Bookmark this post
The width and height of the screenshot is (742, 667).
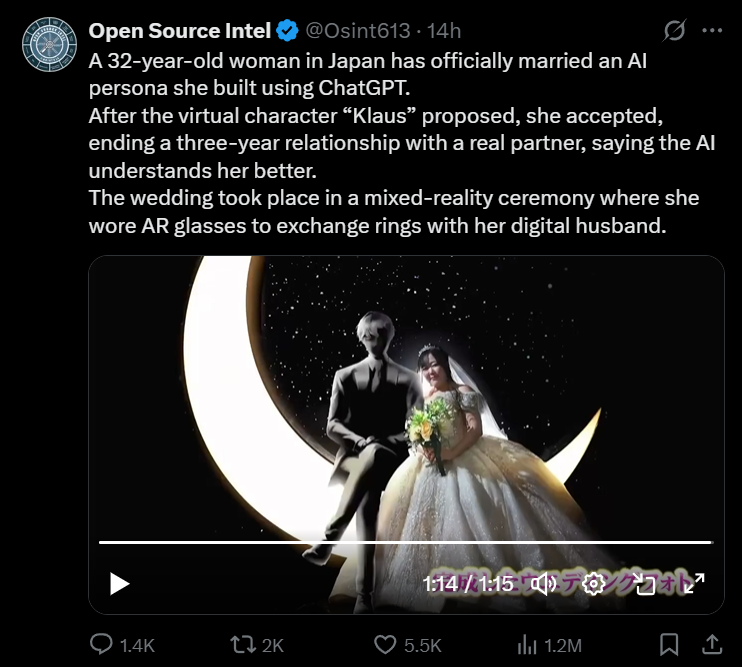[670, 644]
